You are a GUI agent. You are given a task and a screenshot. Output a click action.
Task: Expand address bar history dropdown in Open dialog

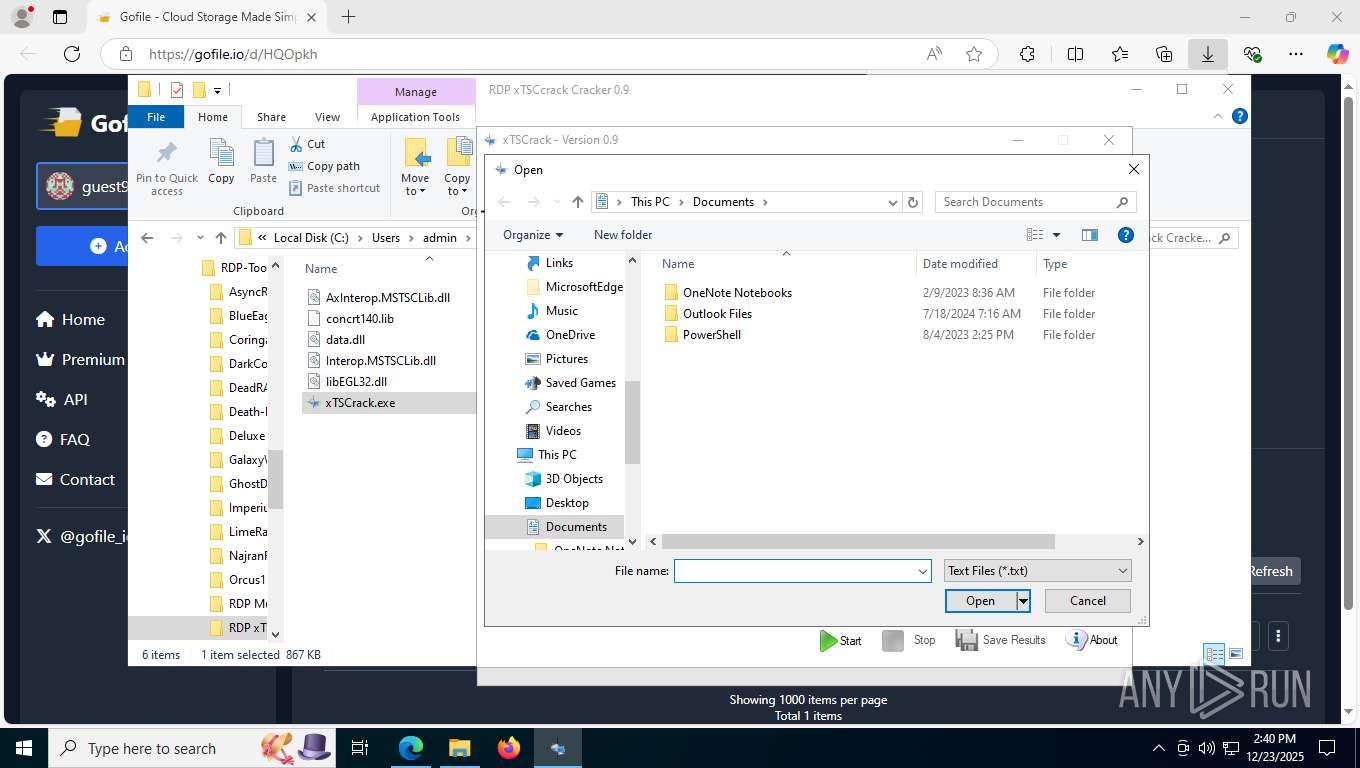pyautogui.click(x=893, y=202)
